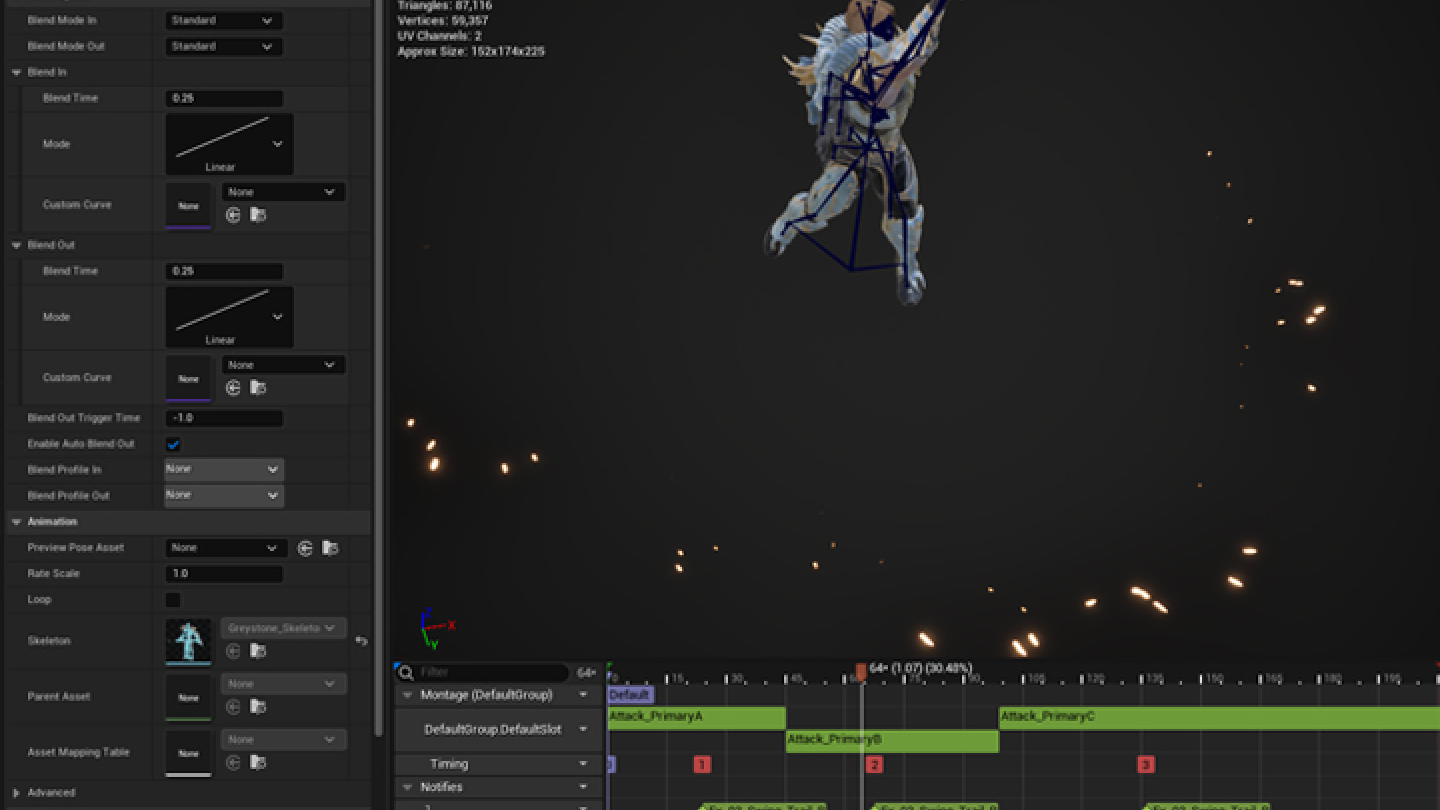Use selected asset for Preview Pose Asset
This screenshot has width=1440, height=810.
(x=305, y=548)
